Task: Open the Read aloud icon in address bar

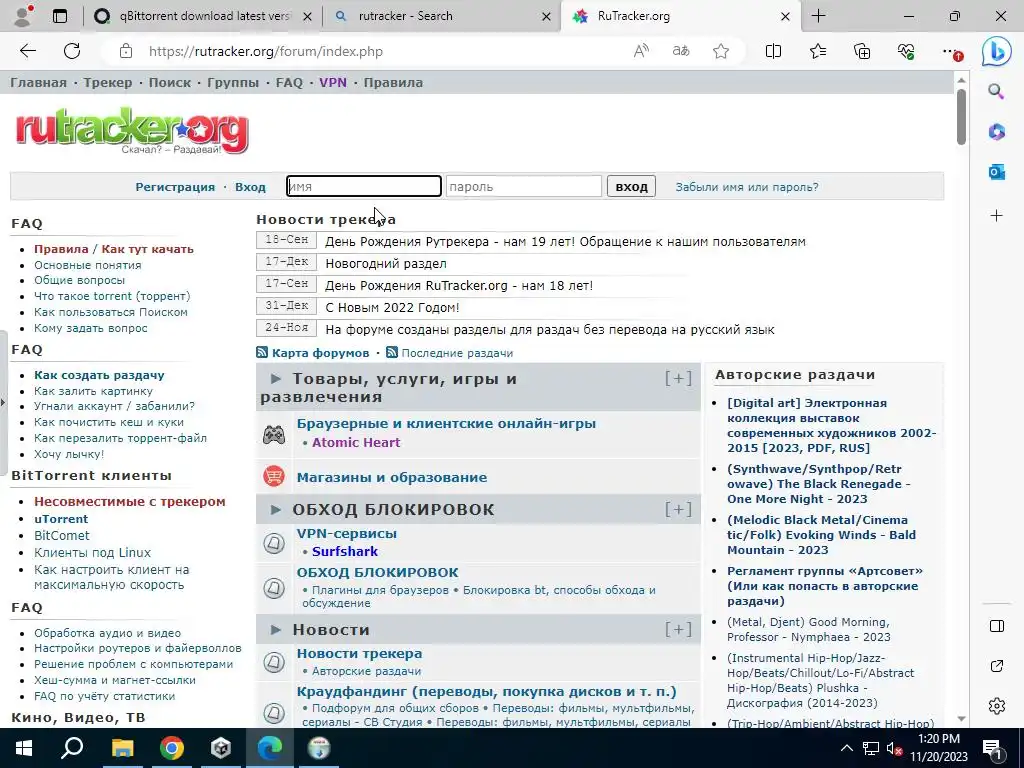Action: 641,51
